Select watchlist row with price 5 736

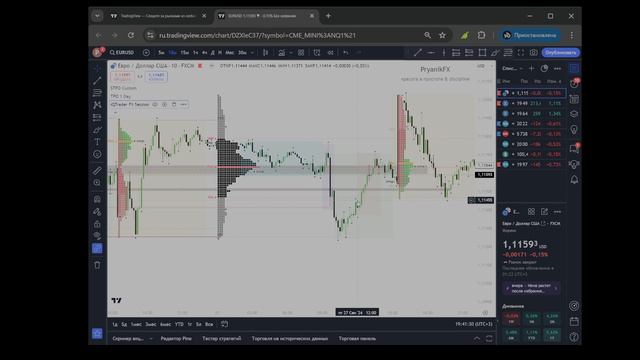tap(531, 134)
